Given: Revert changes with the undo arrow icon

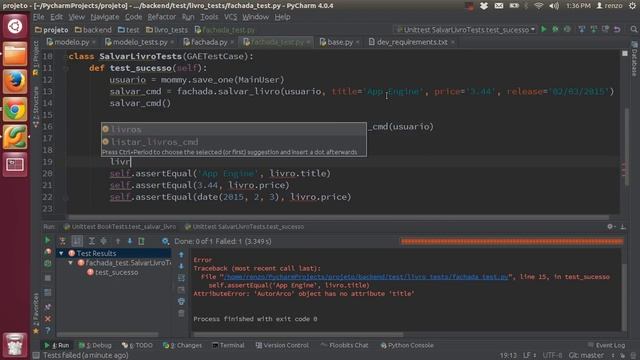Looking at the screenshot, I should point(617,29).
